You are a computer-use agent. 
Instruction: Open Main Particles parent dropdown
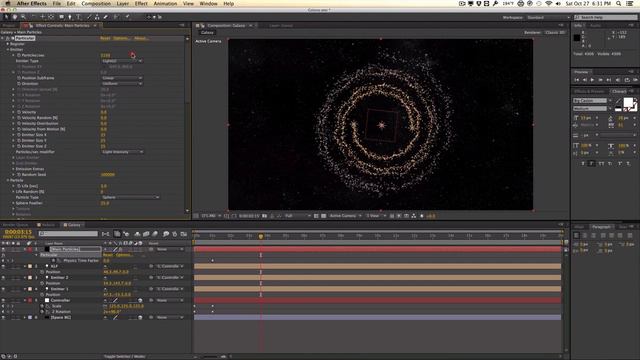(x=170, y=249)
